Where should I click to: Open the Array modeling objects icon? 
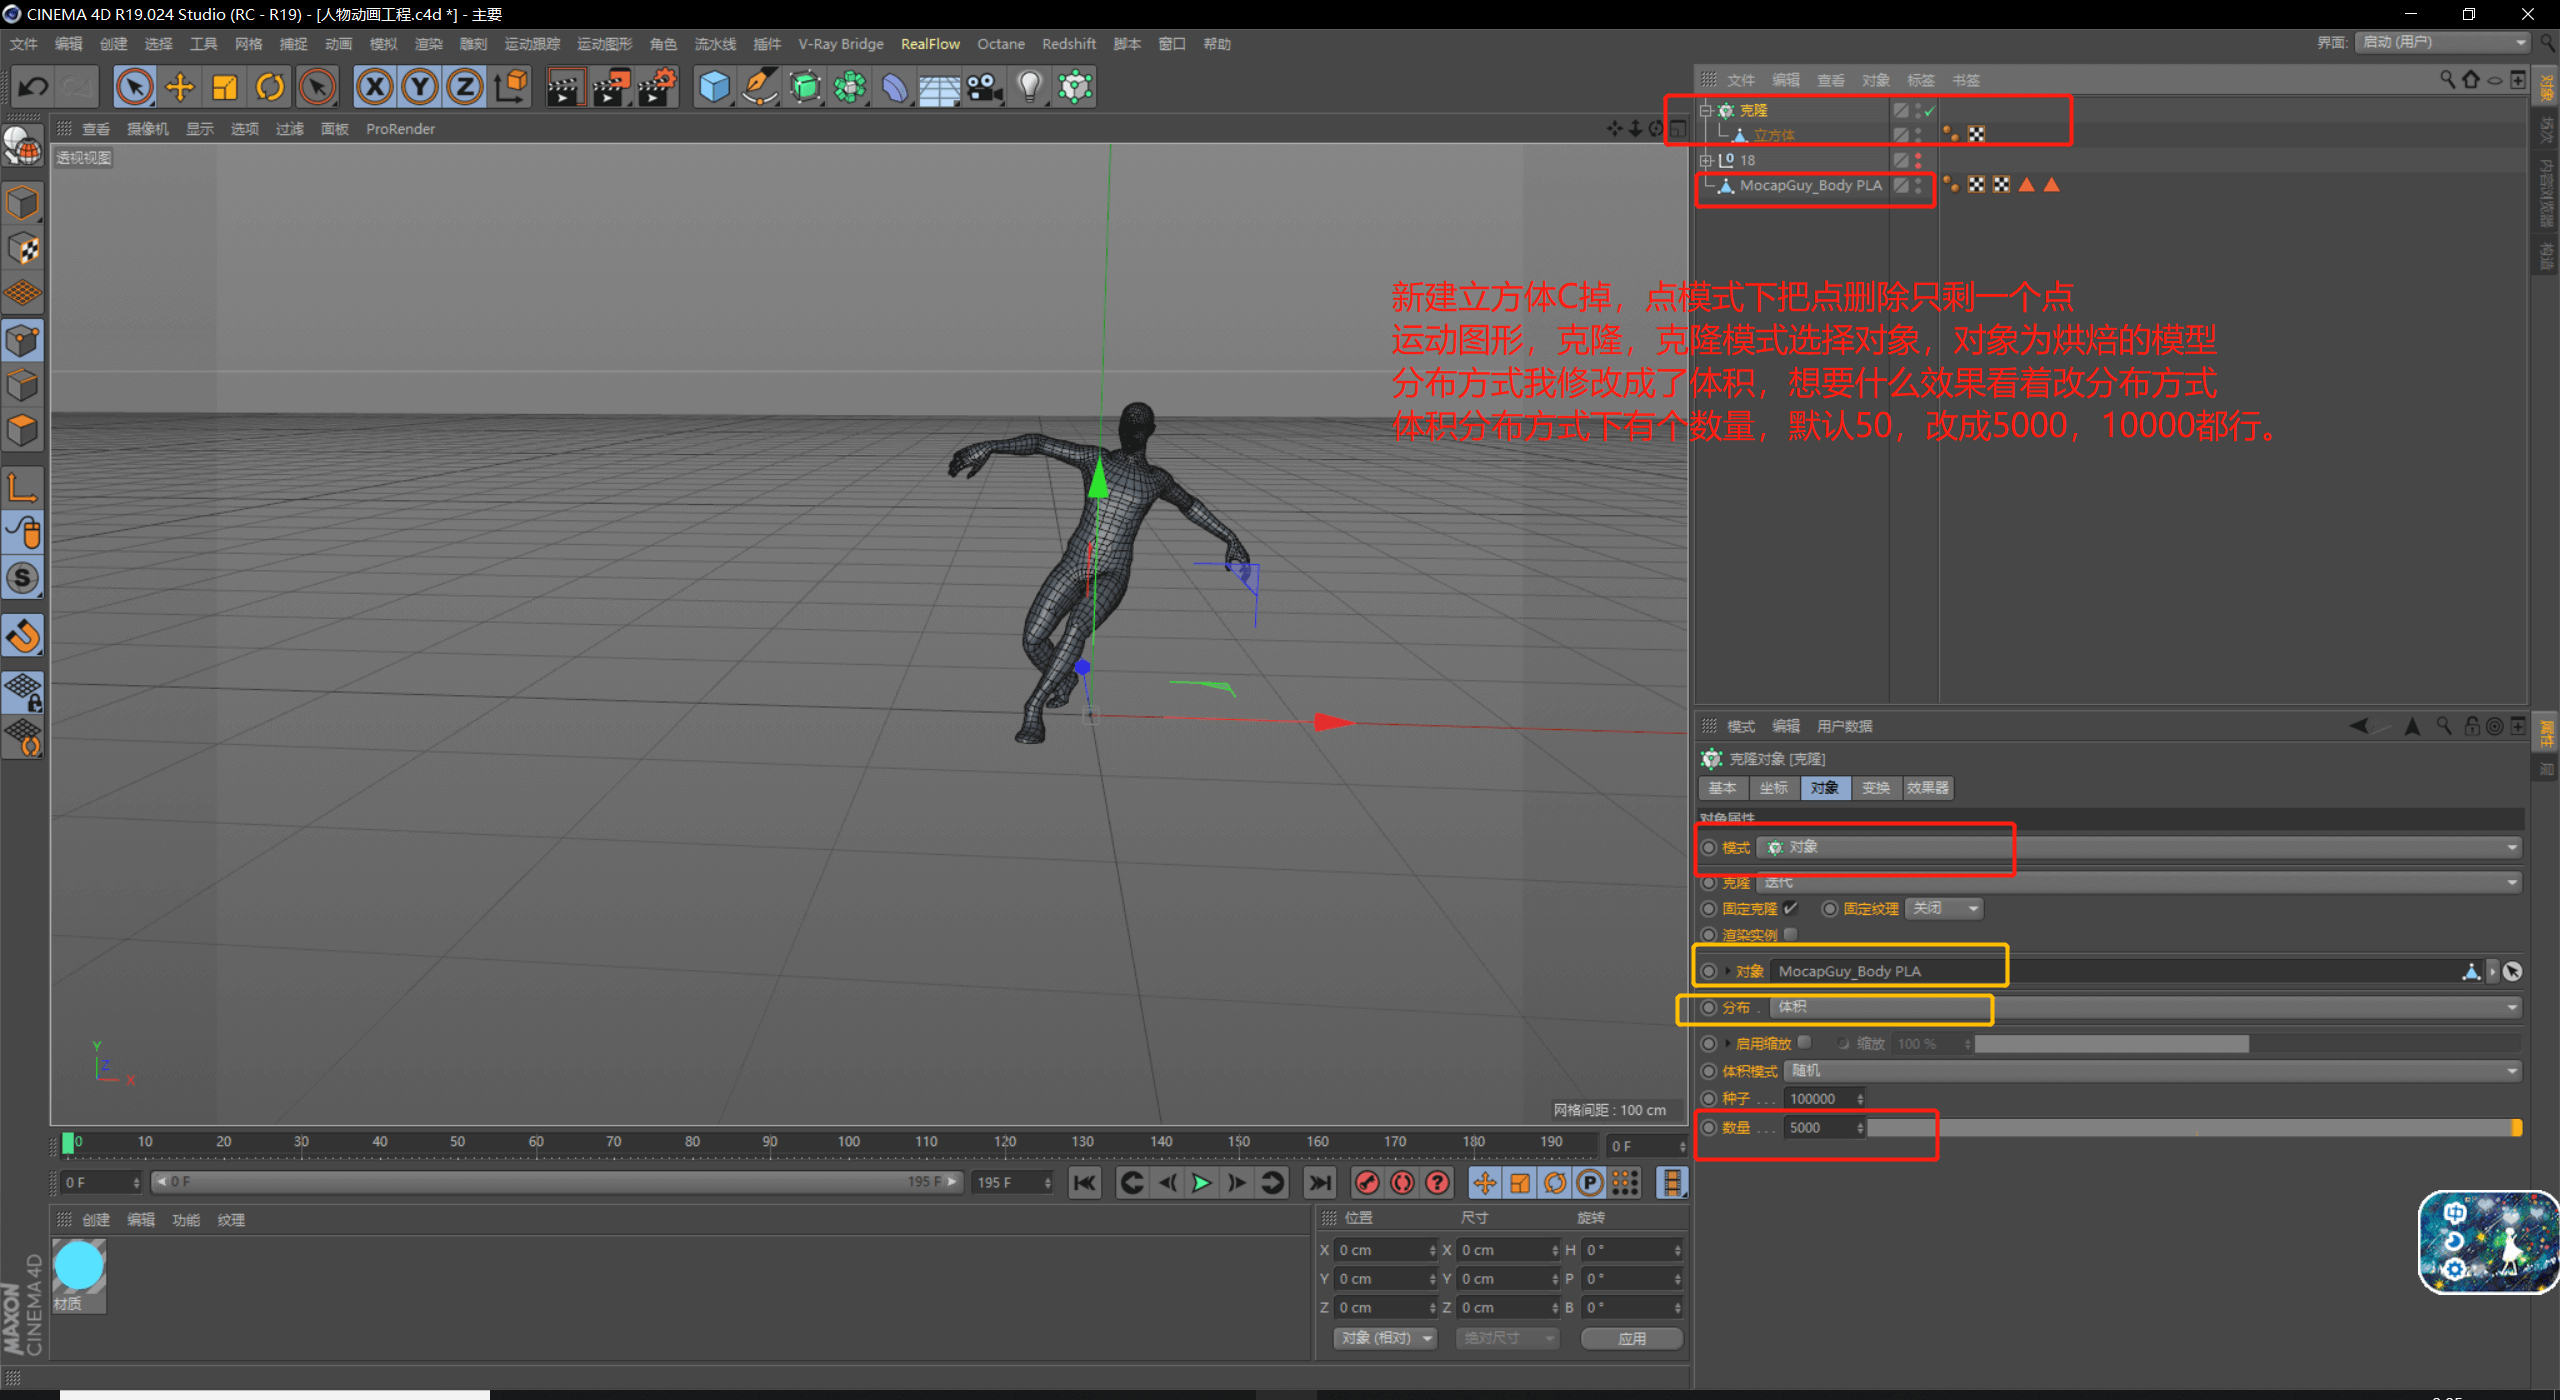[x=850, y=87]
